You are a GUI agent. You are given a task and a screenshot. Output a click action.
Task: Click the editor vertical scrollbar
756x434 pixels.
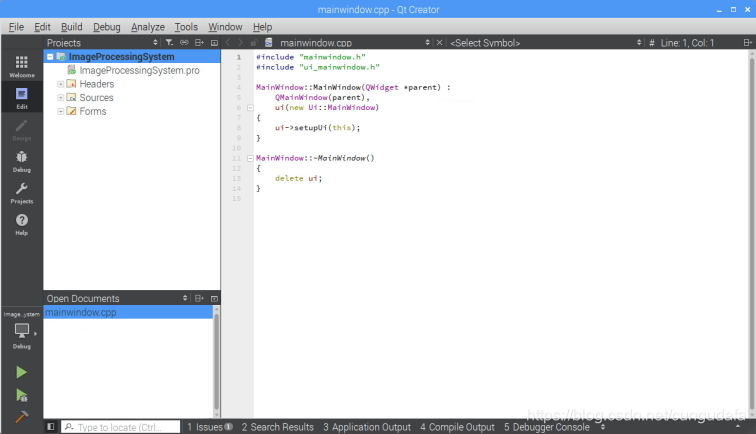[x=752, y=234]
